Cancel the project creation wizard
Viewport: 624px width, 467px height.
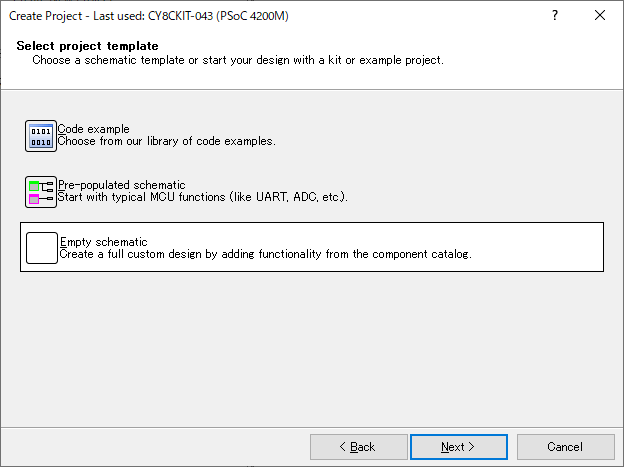coord(566,447)
